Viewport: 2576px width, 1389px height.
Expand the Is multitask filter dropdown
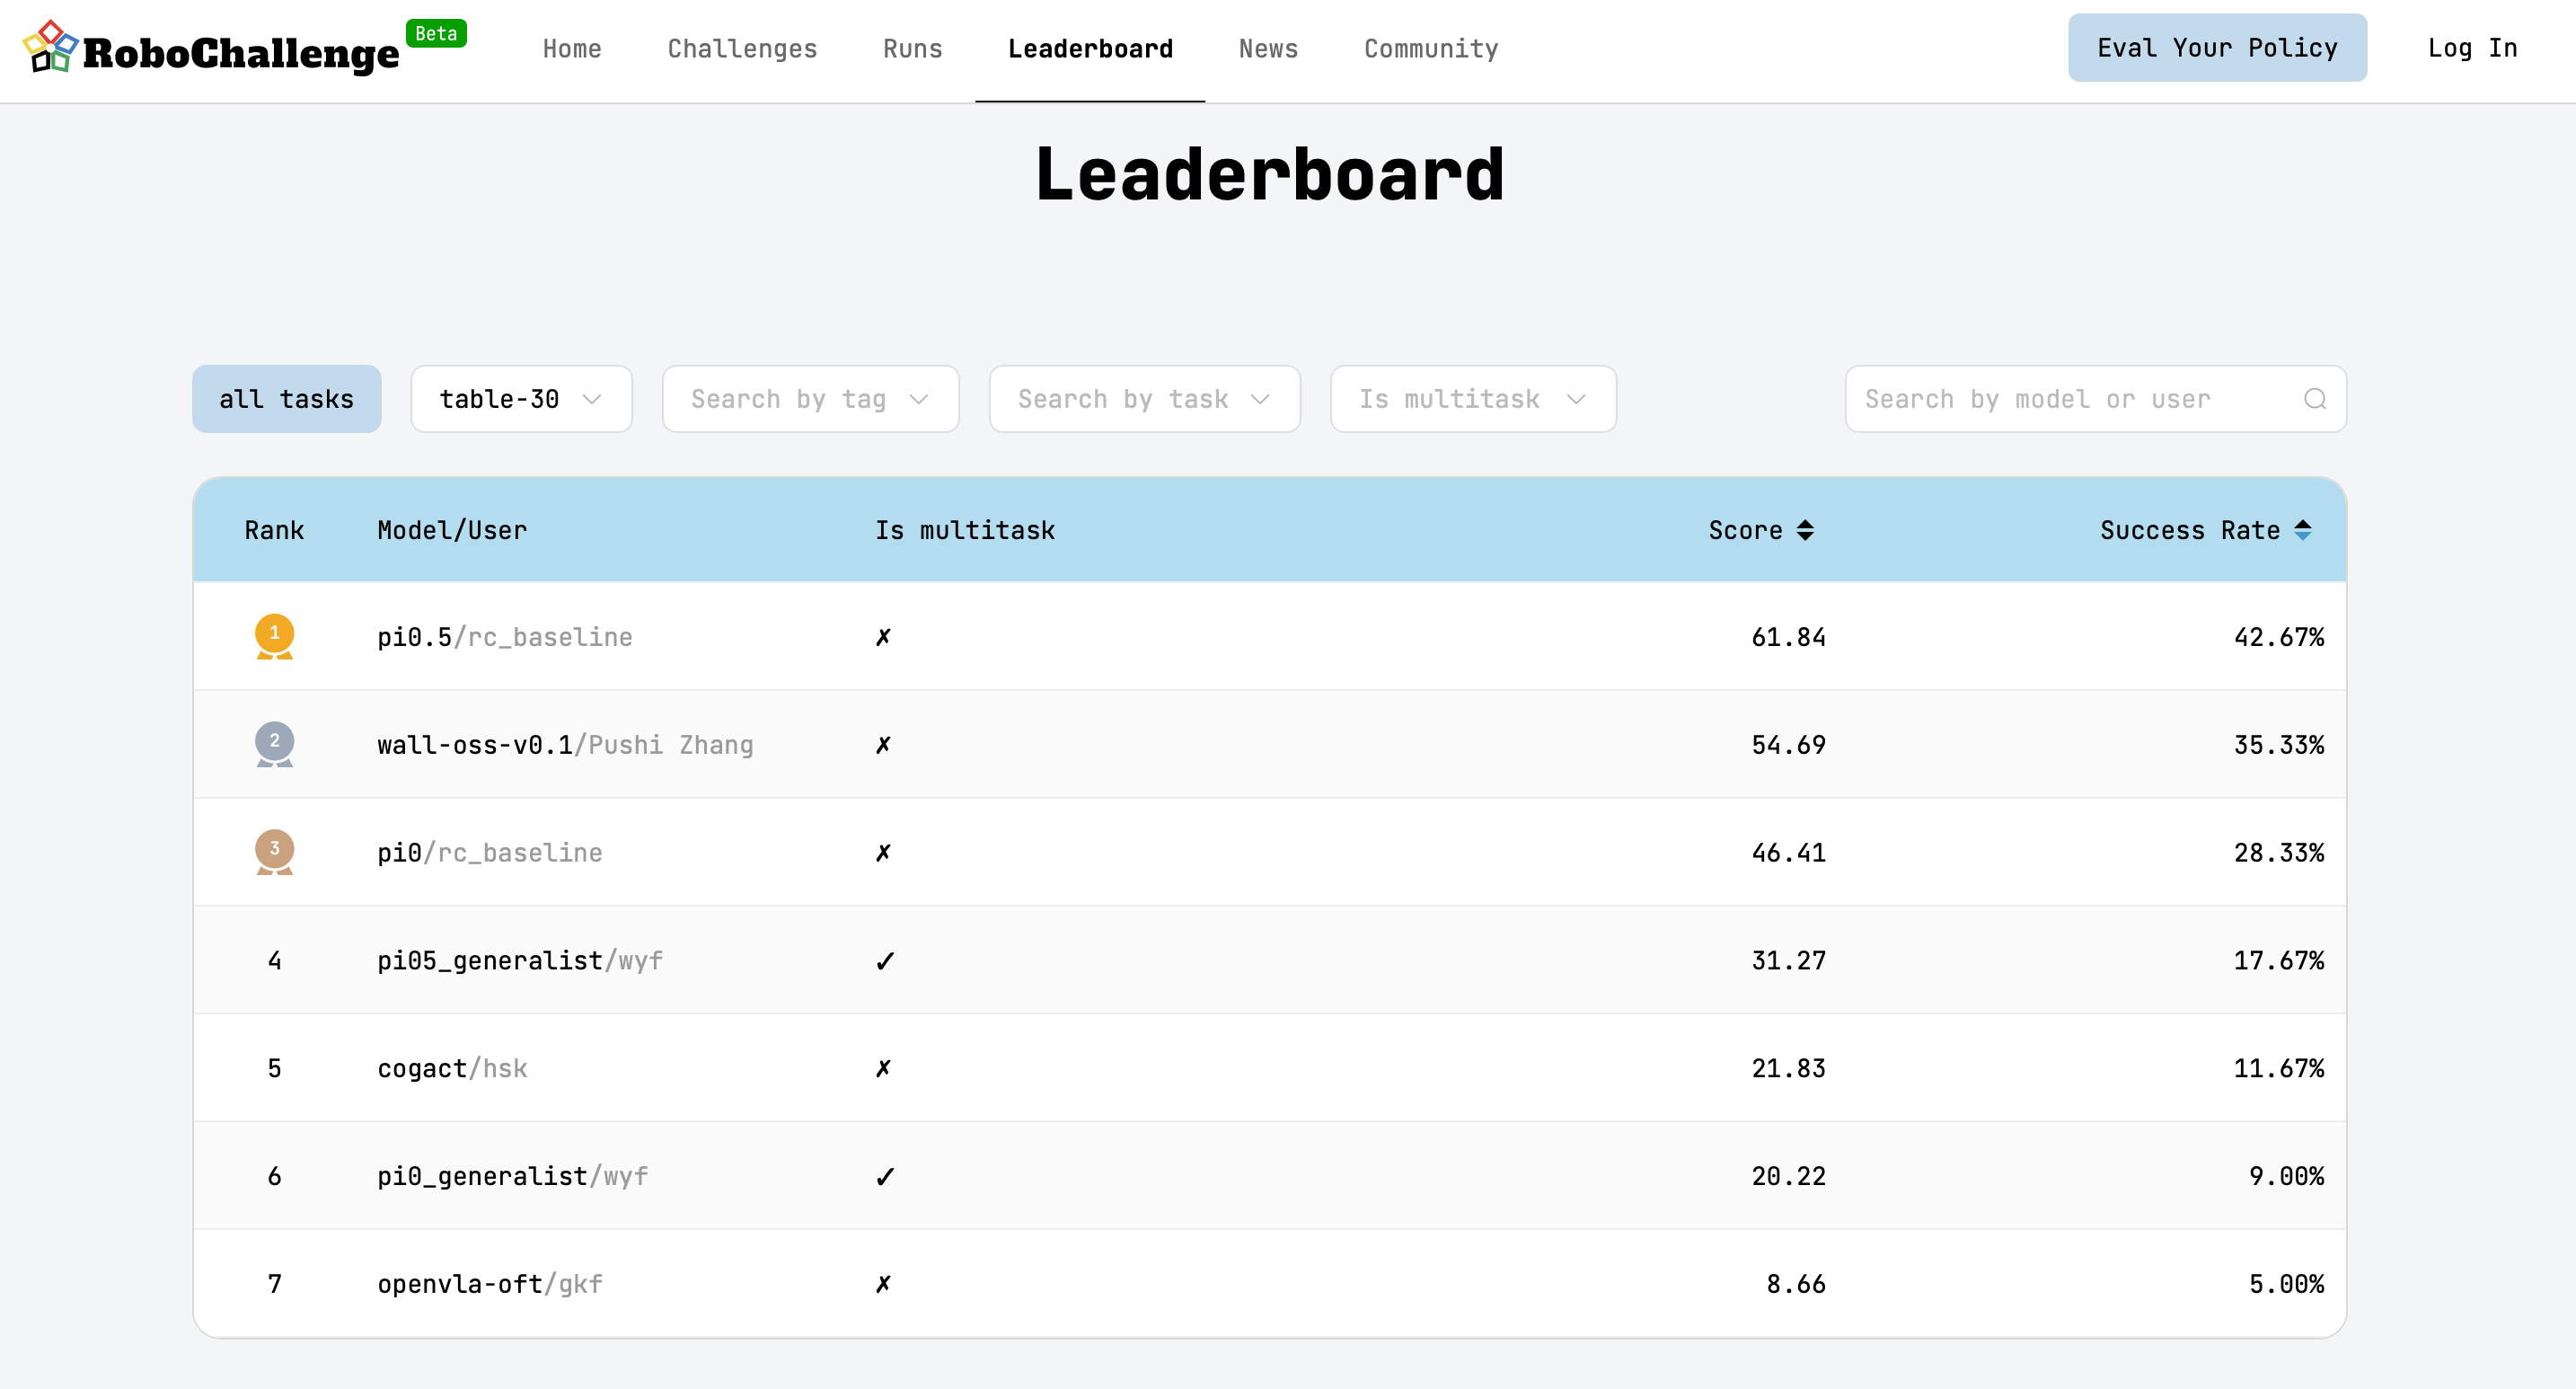point(1472,399)
